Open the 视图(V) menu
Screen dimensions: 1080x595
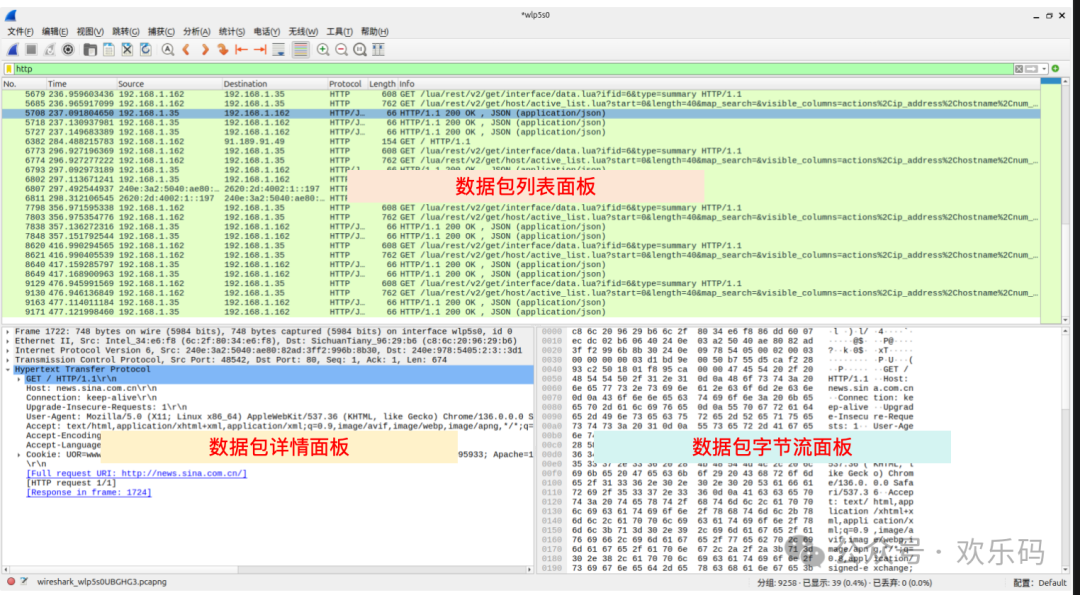tap(90, 32)
